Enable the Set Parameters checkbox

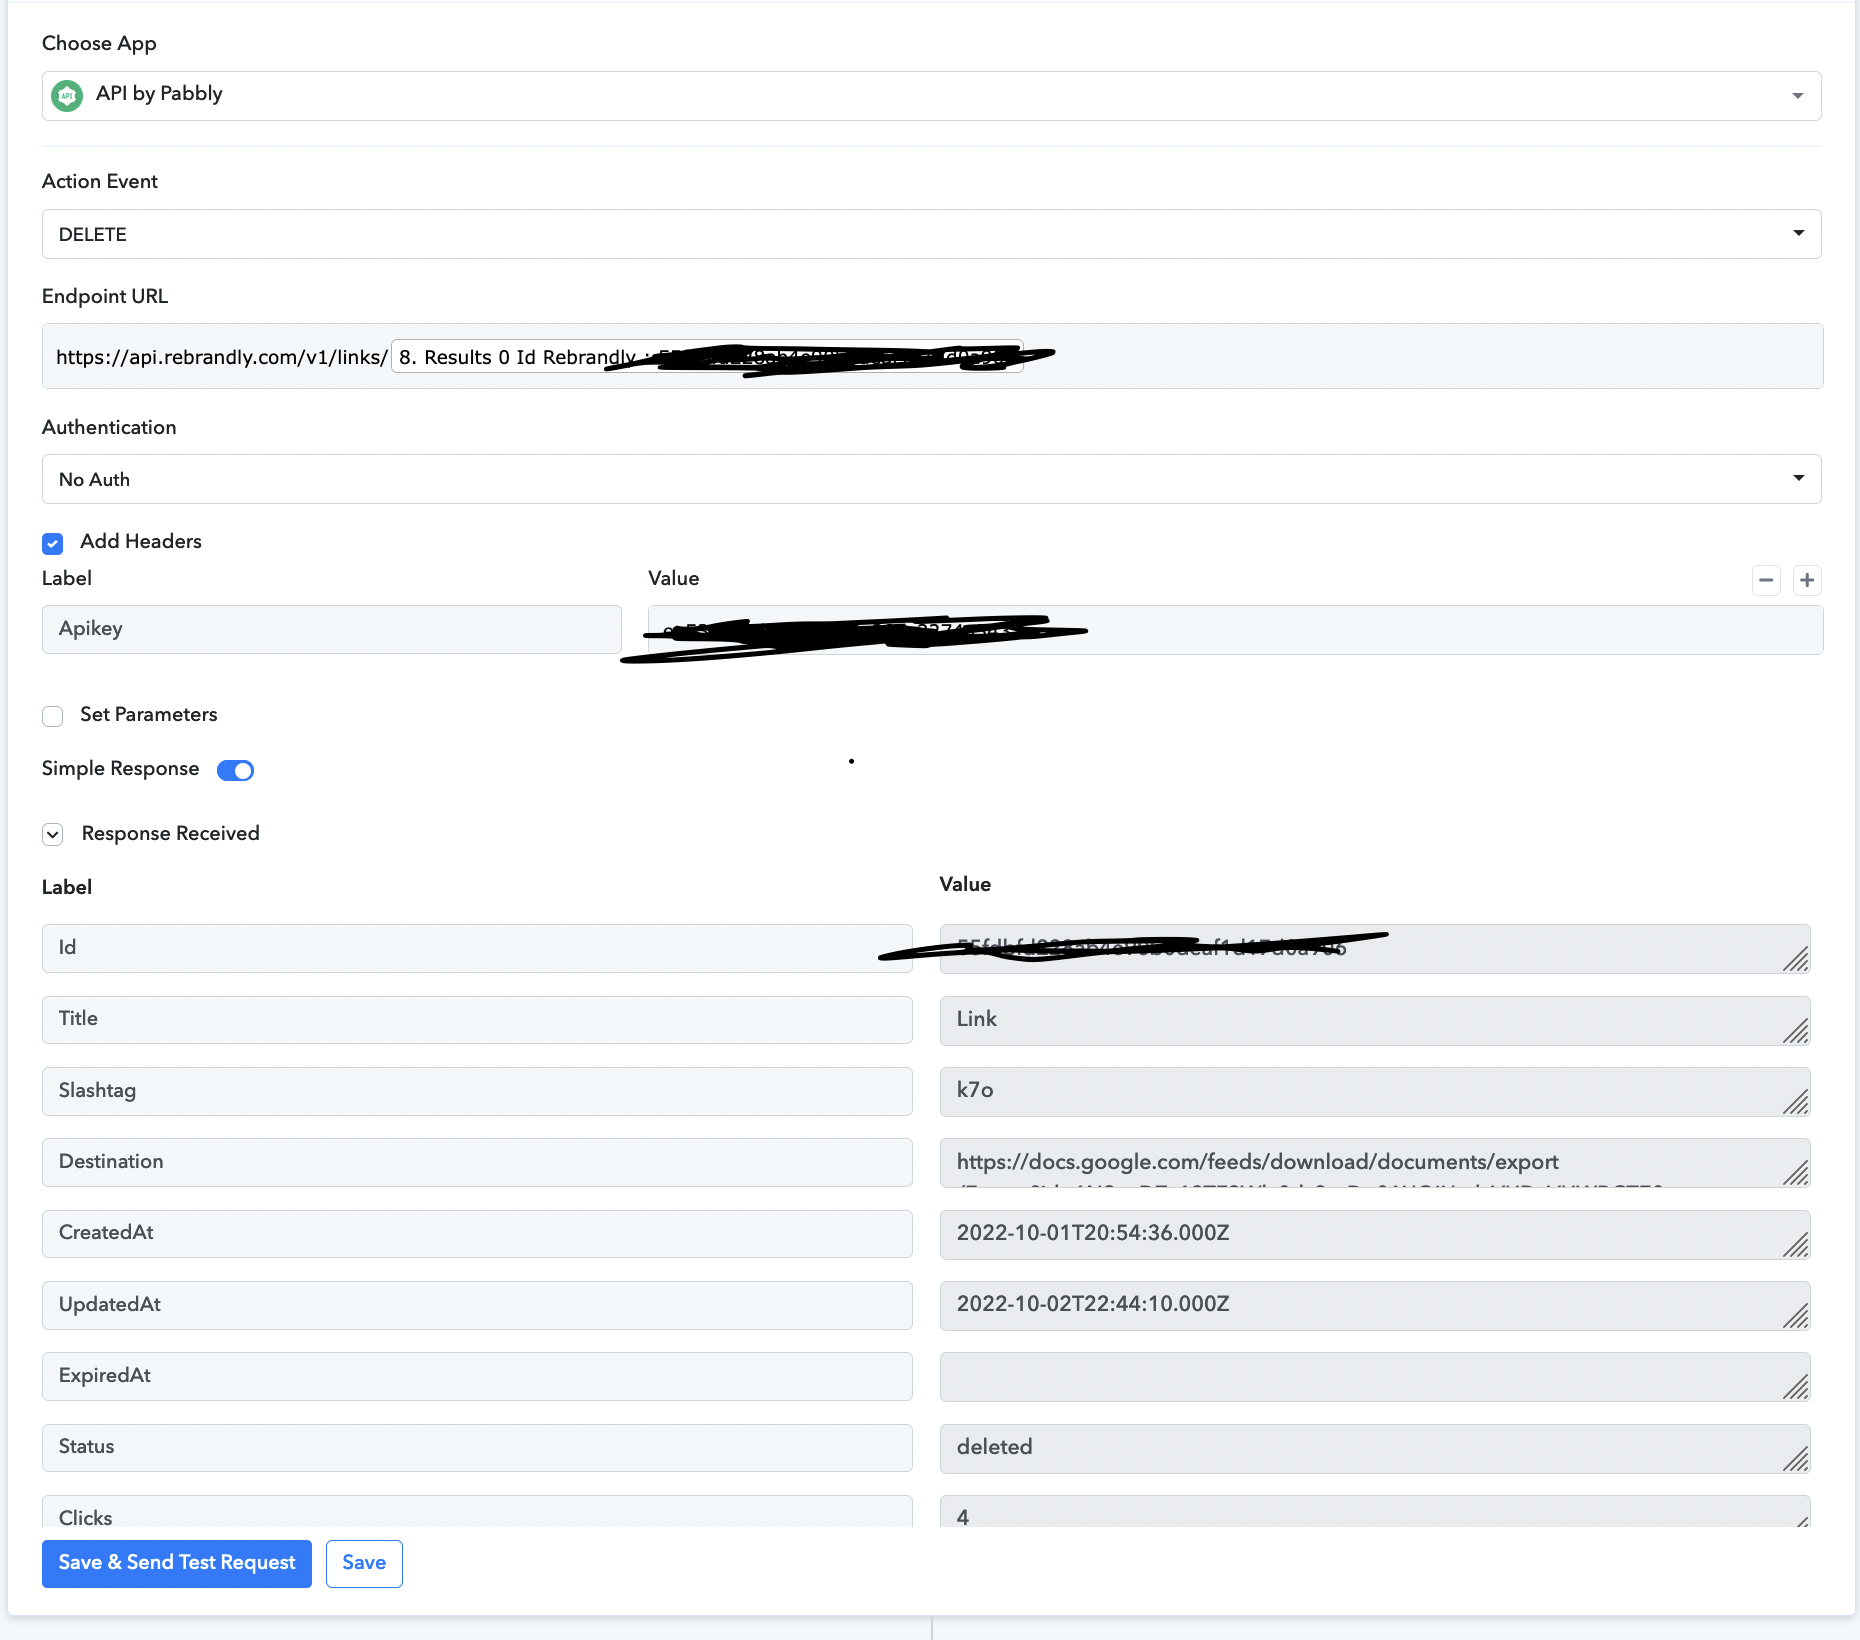tap(53, 716)
